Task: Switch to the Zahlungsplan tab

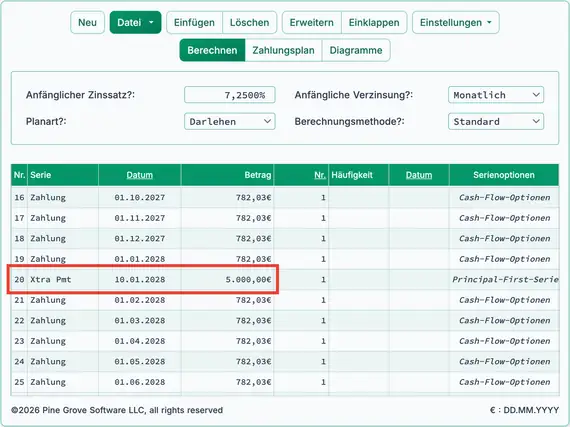Action: click(283, 50)
